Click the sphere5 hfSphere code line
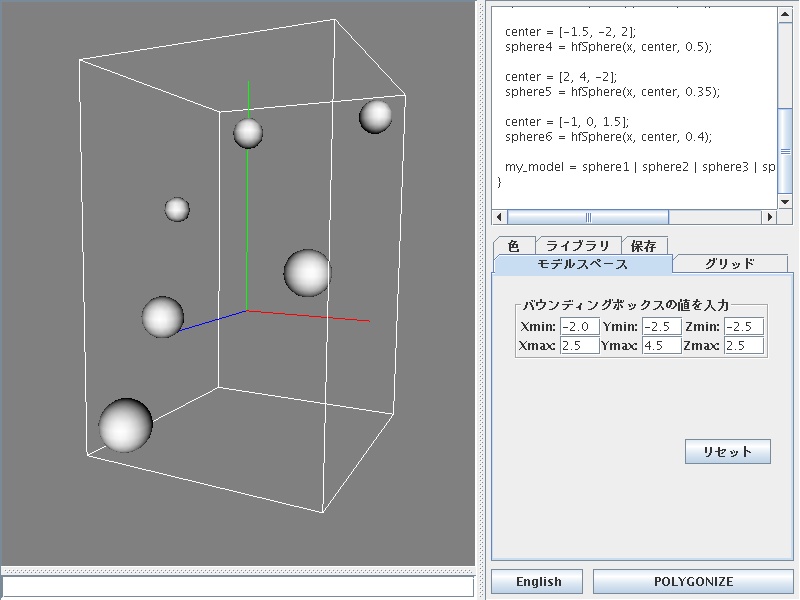800x600 pixels. click(x=612, y=92)
